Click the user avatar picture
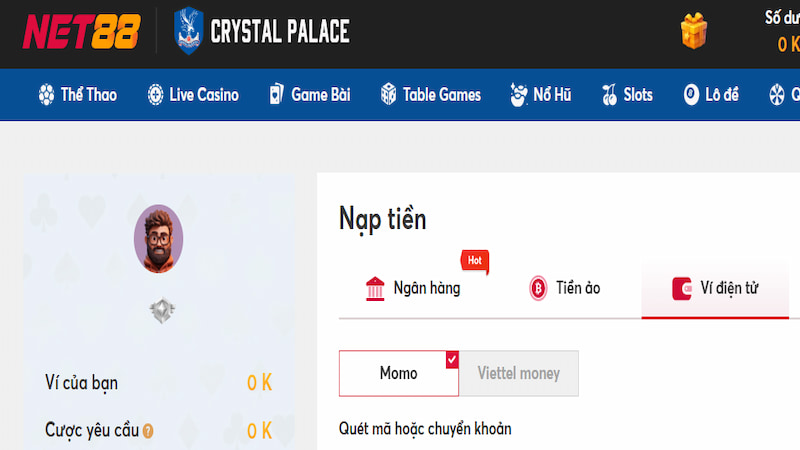 point(158,238)
